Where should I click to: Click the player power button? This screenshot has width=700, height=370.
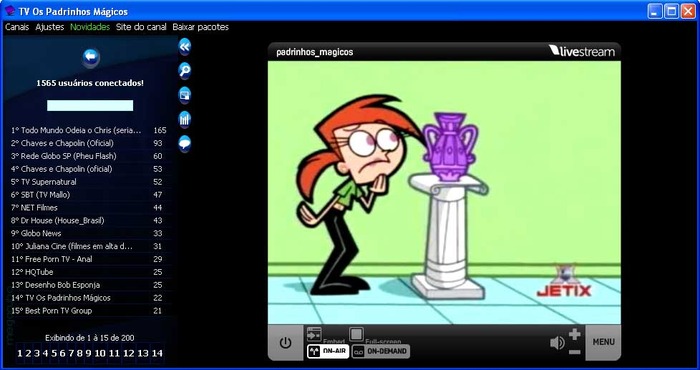point(285,343)
